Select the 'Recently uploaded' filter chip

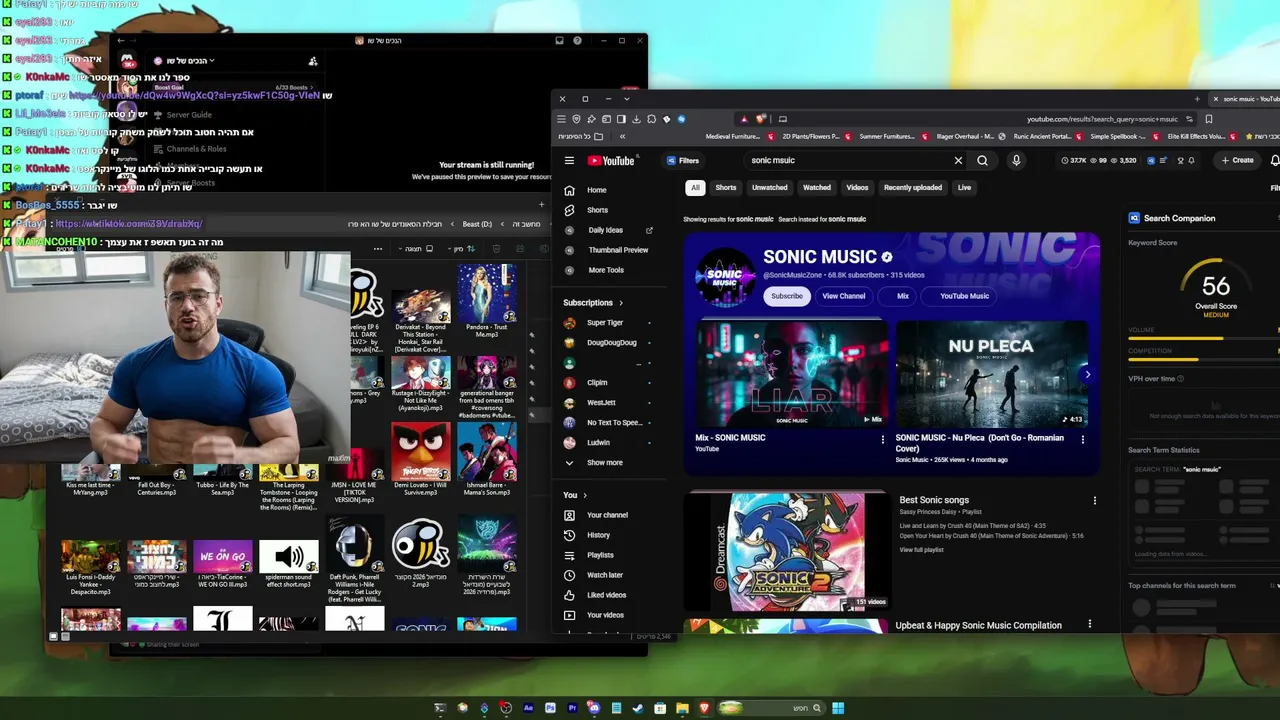912,187
